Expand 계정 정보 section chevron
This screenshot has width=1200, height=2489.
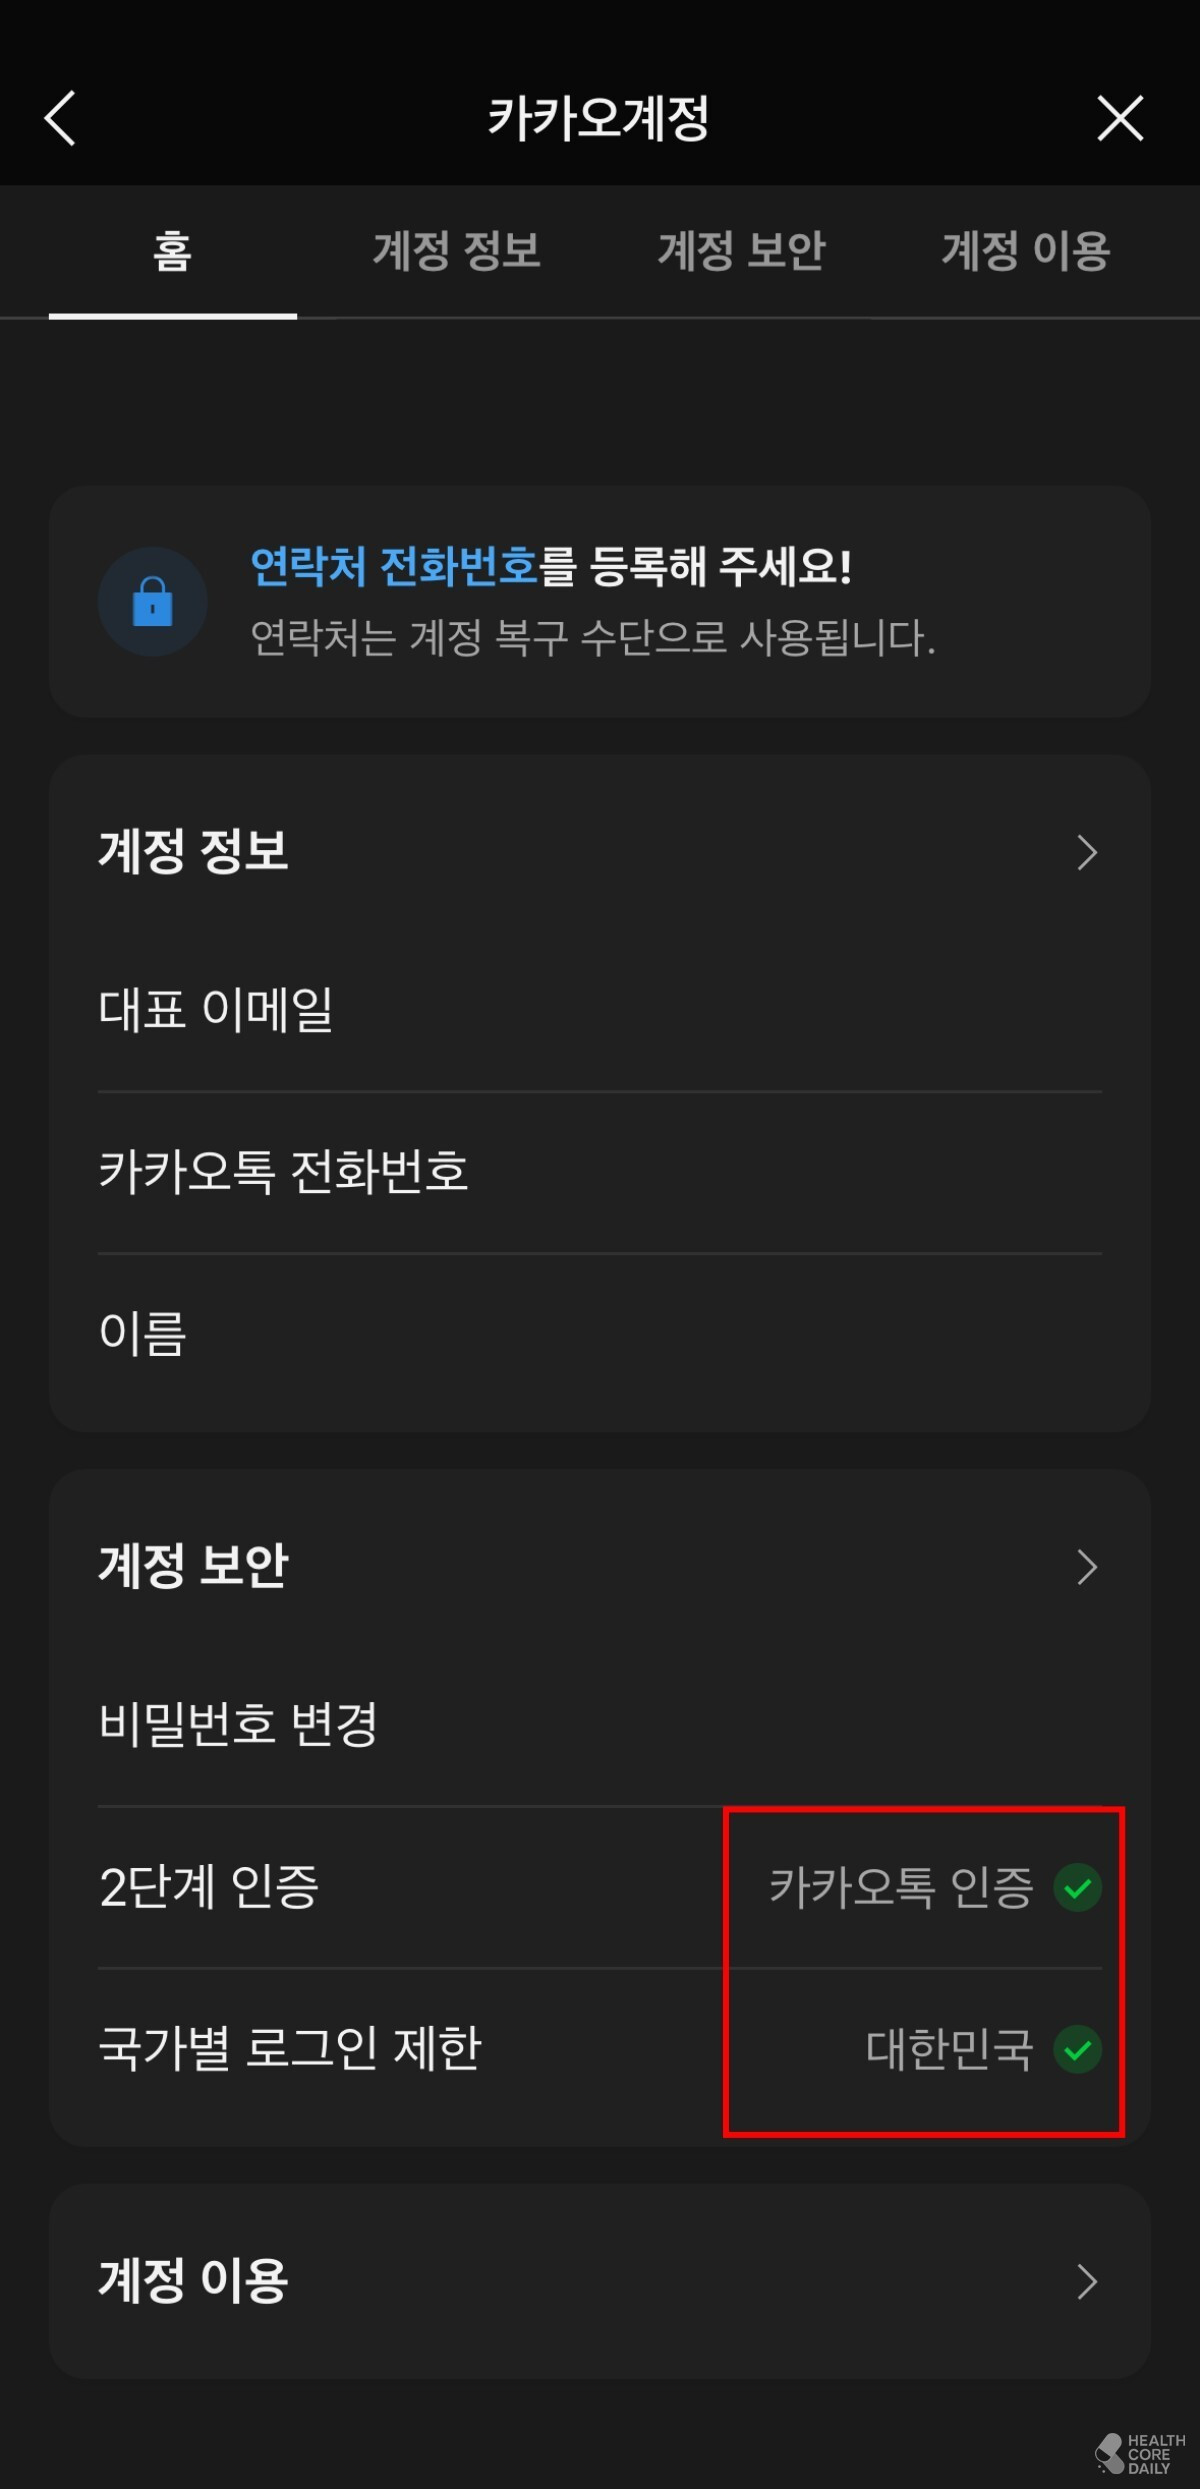click(1087, 853)
